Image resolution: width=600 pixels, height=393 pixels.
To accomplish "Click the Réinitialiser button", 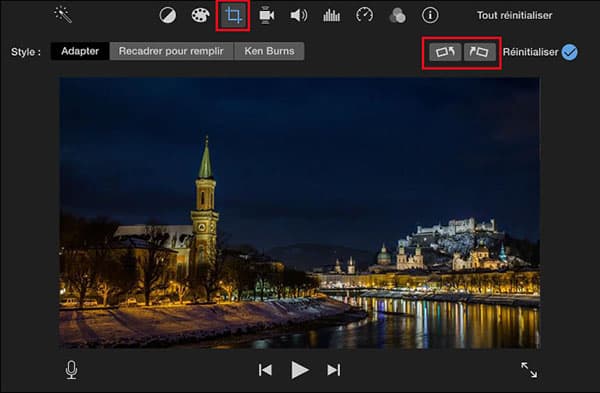I will [530, 52].
